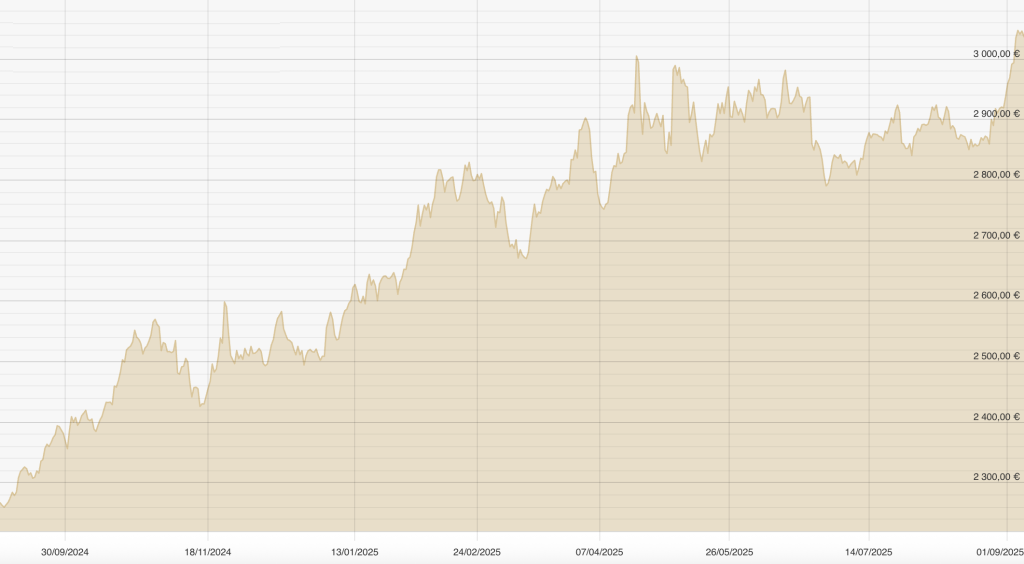The height and width of the screenshot is (564, 1024).
Task: Select the 18/11/2024 date on the x-axis
Action: pos(208,551)
